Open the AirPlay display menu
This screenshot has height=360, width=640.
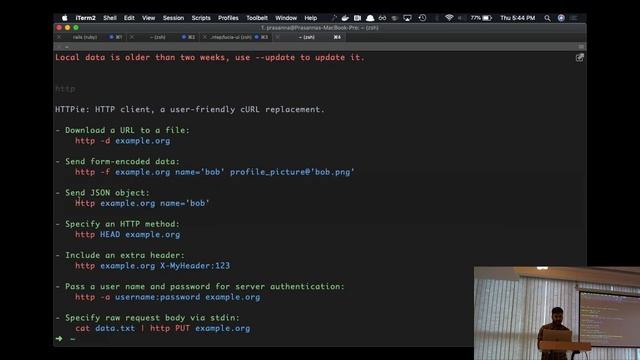(407, 18)
